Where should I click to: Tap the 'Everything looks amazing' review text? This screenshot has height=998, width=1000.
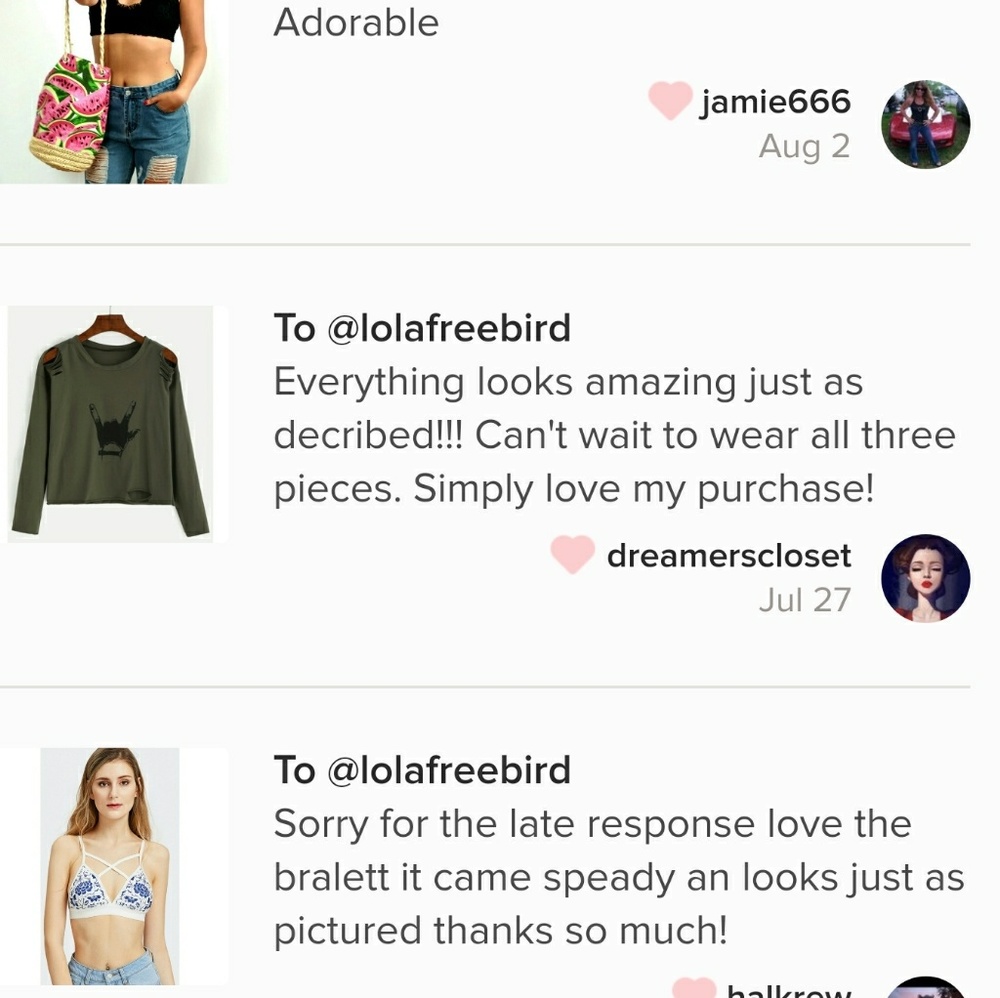614,435
